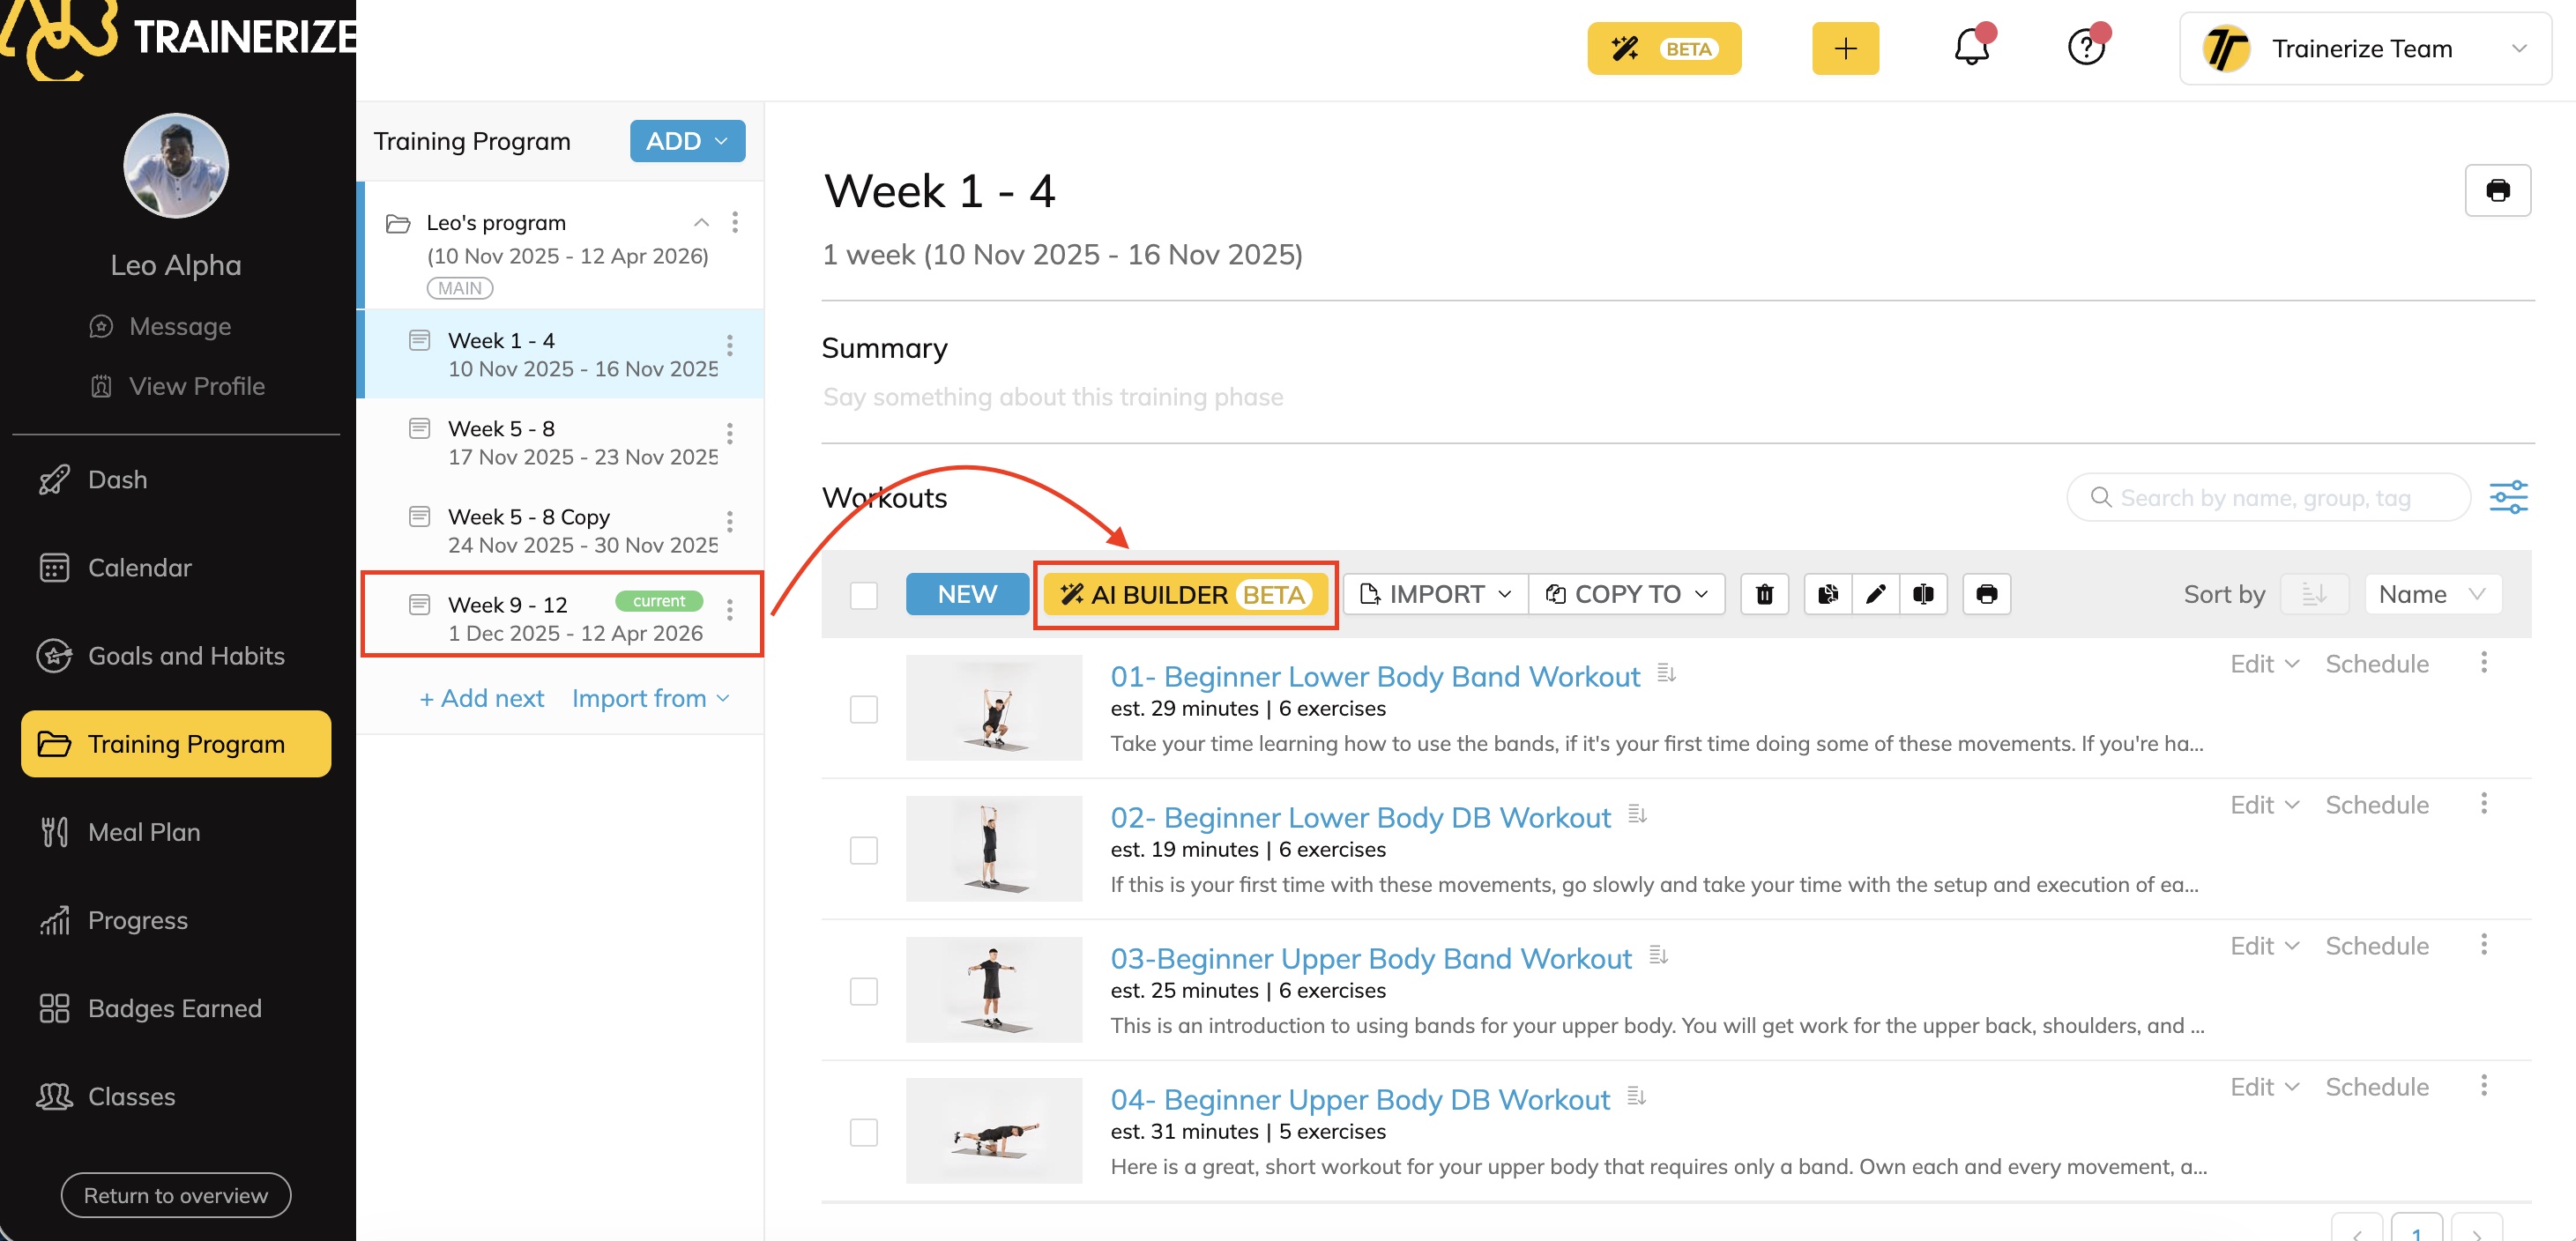Viewport: 2576px width, 1241px height.
Task: Click the pencil edit icon in workouts toolbar
Action: [x=1875, y=594]
